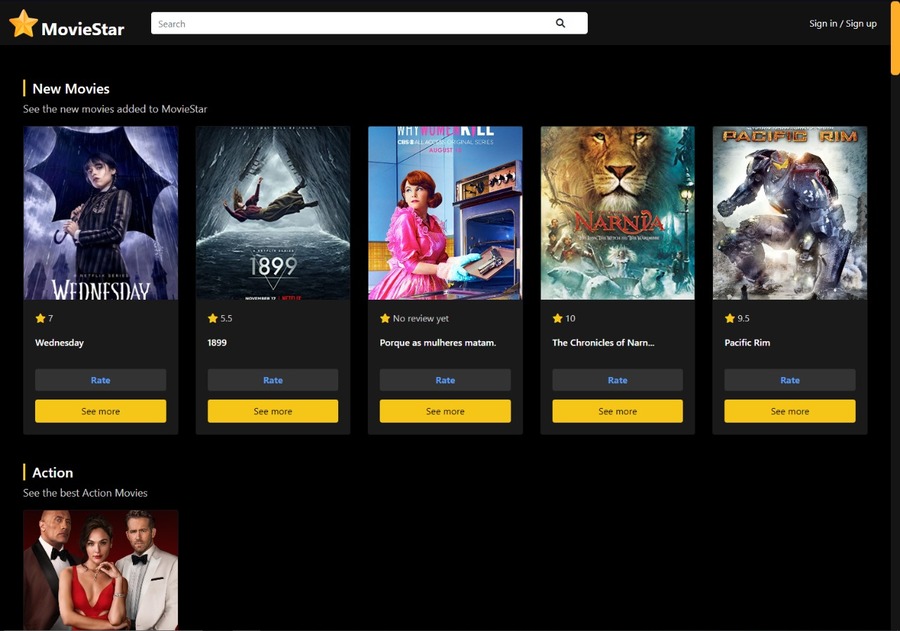
Task: See more about The Chronicles of Narnia
Action: click(x=617, y=411)
